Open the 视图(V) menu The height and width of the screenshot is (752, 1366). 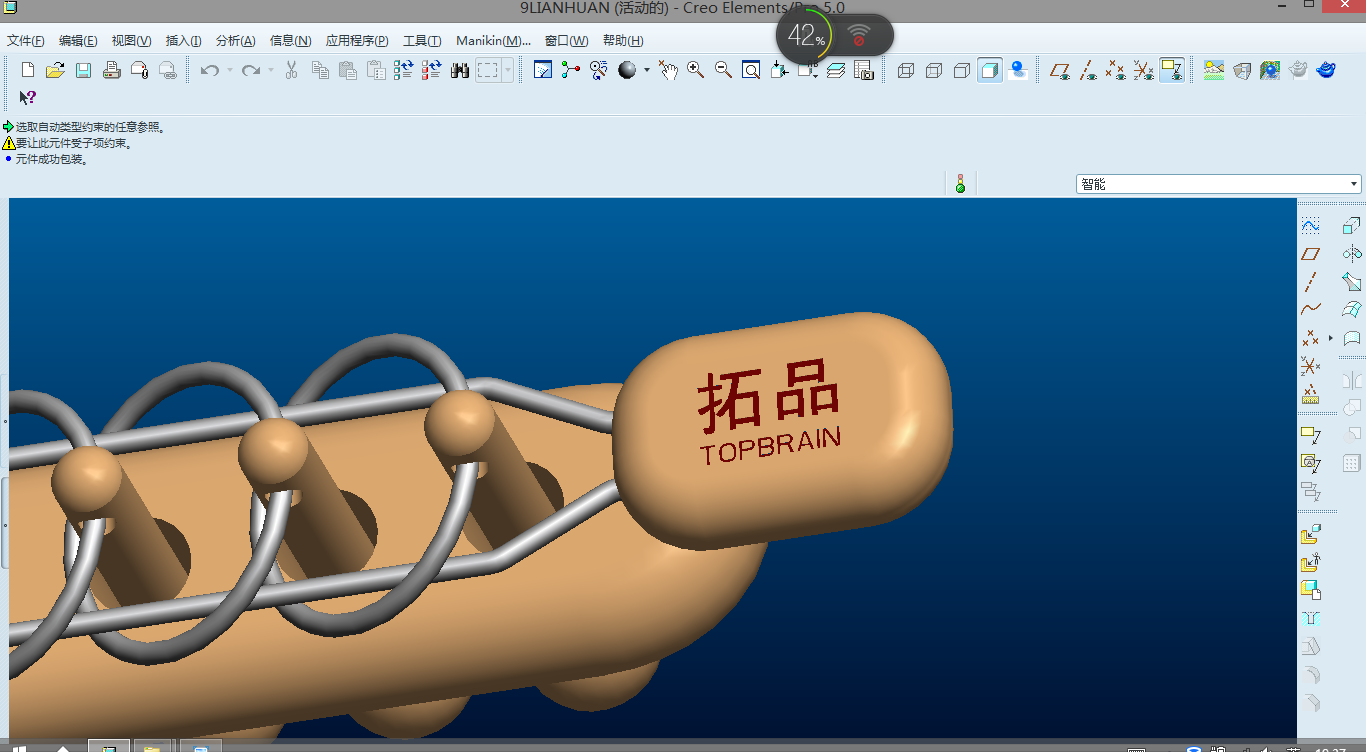[x=131, y=41]
